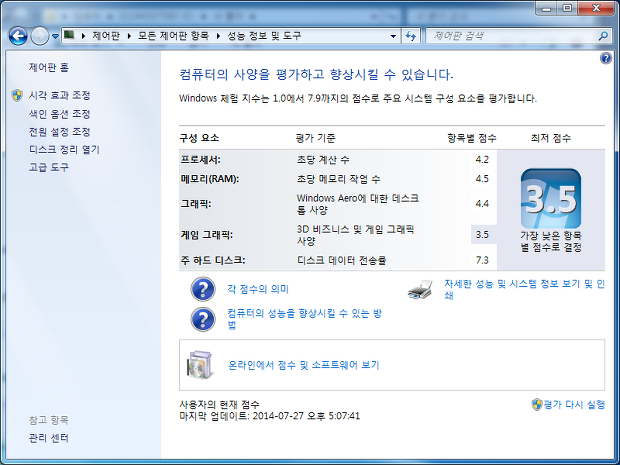The width and height of the screenshot is (620, 465).
Task: Maximize the window
Action: tap(567, 9)
